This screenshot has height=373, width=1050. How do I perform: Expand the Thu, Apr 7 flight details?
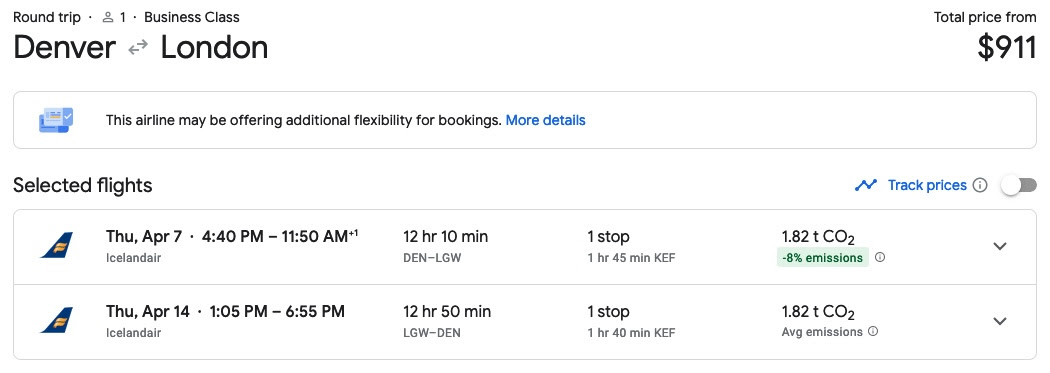point(1000,246)
